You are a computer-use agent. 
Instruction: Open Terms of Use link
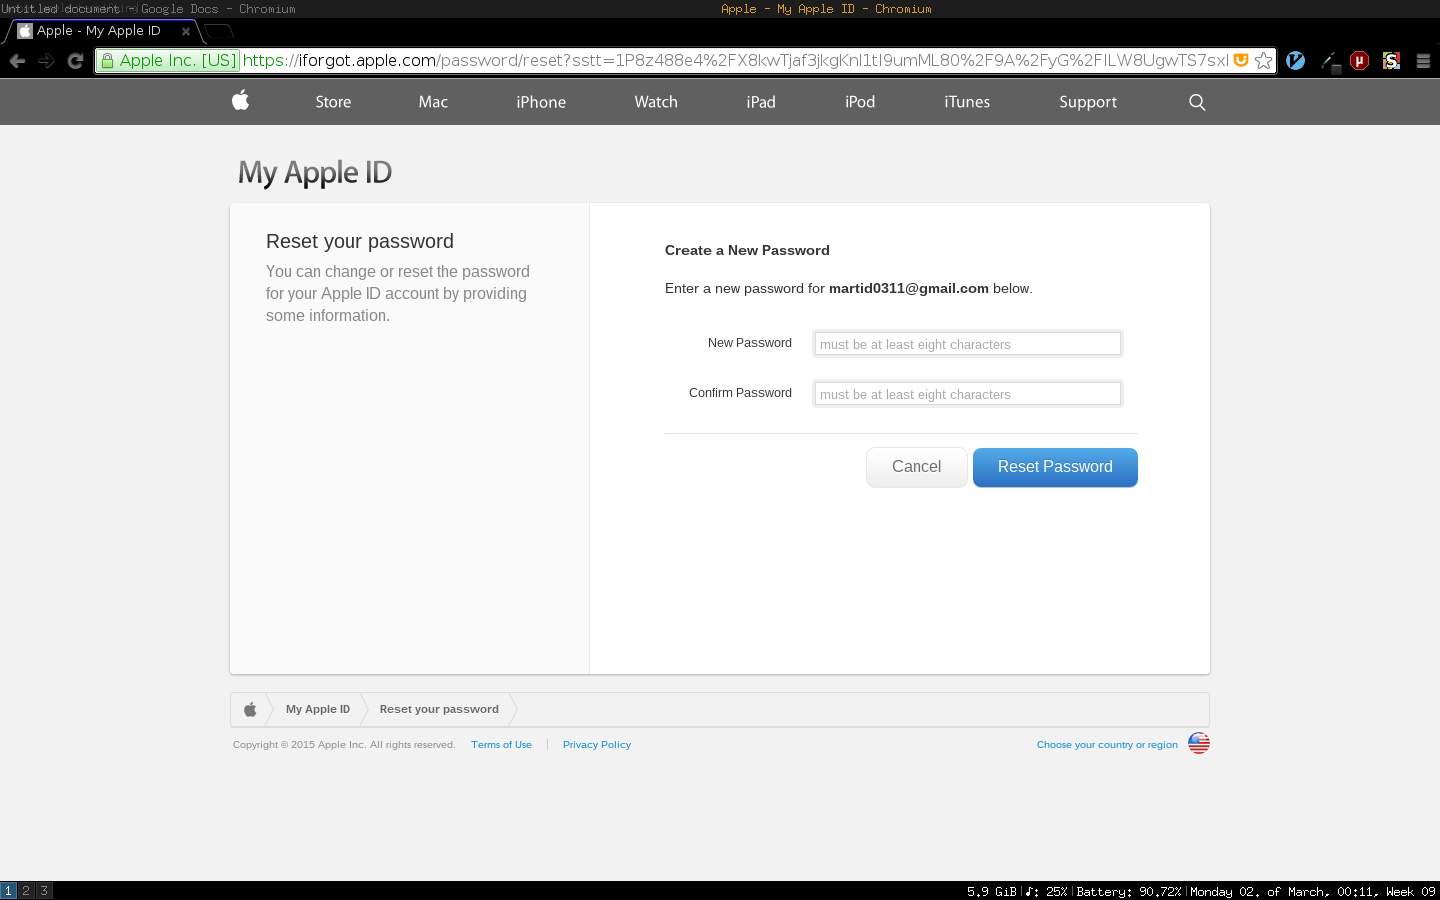(x=501, y=744)
